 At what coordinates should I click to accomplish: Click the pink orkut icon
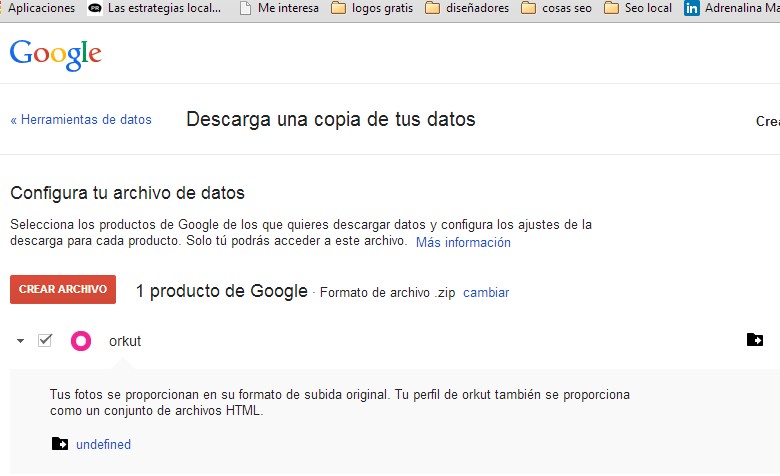pos(81,341)
